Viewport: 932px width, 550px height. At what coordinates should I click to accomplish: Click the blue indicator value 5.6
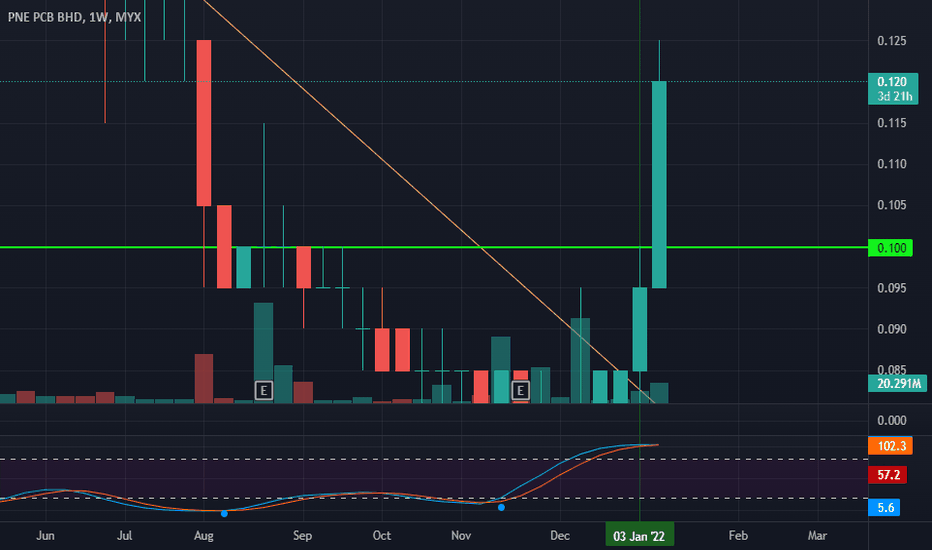tap(884, 507)
